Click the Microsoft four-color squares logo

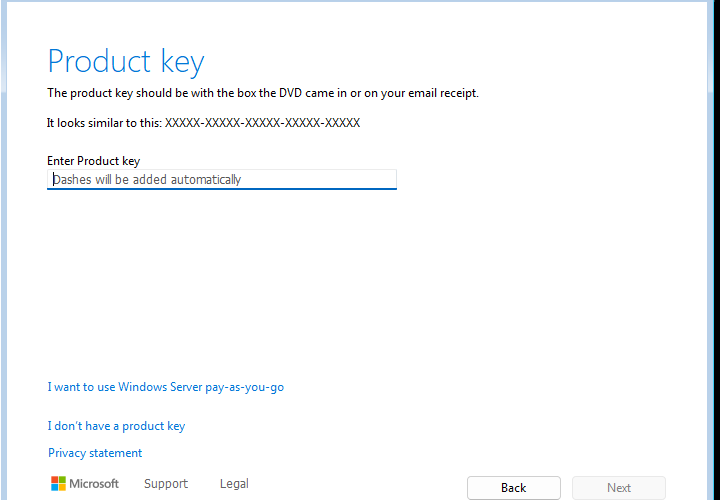58,483
